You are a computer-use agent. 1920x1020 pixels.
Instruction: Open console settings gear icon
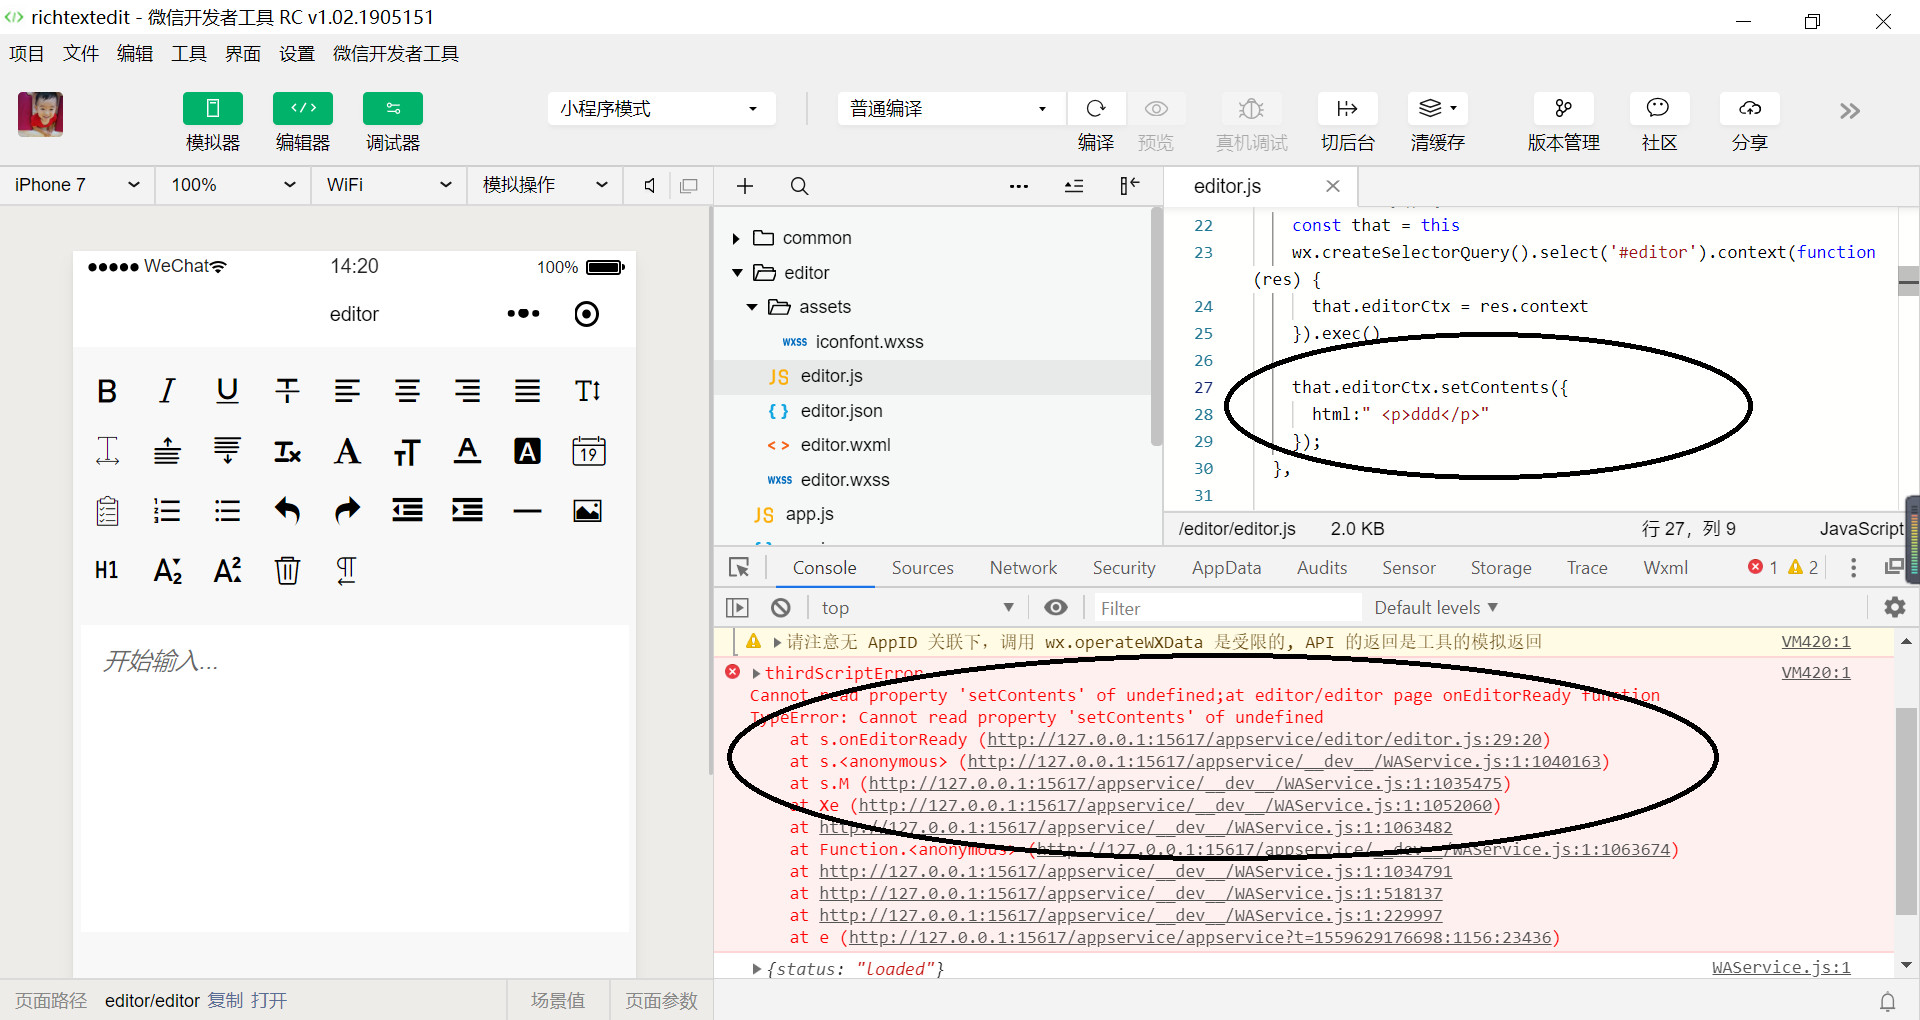[1895, 607]
